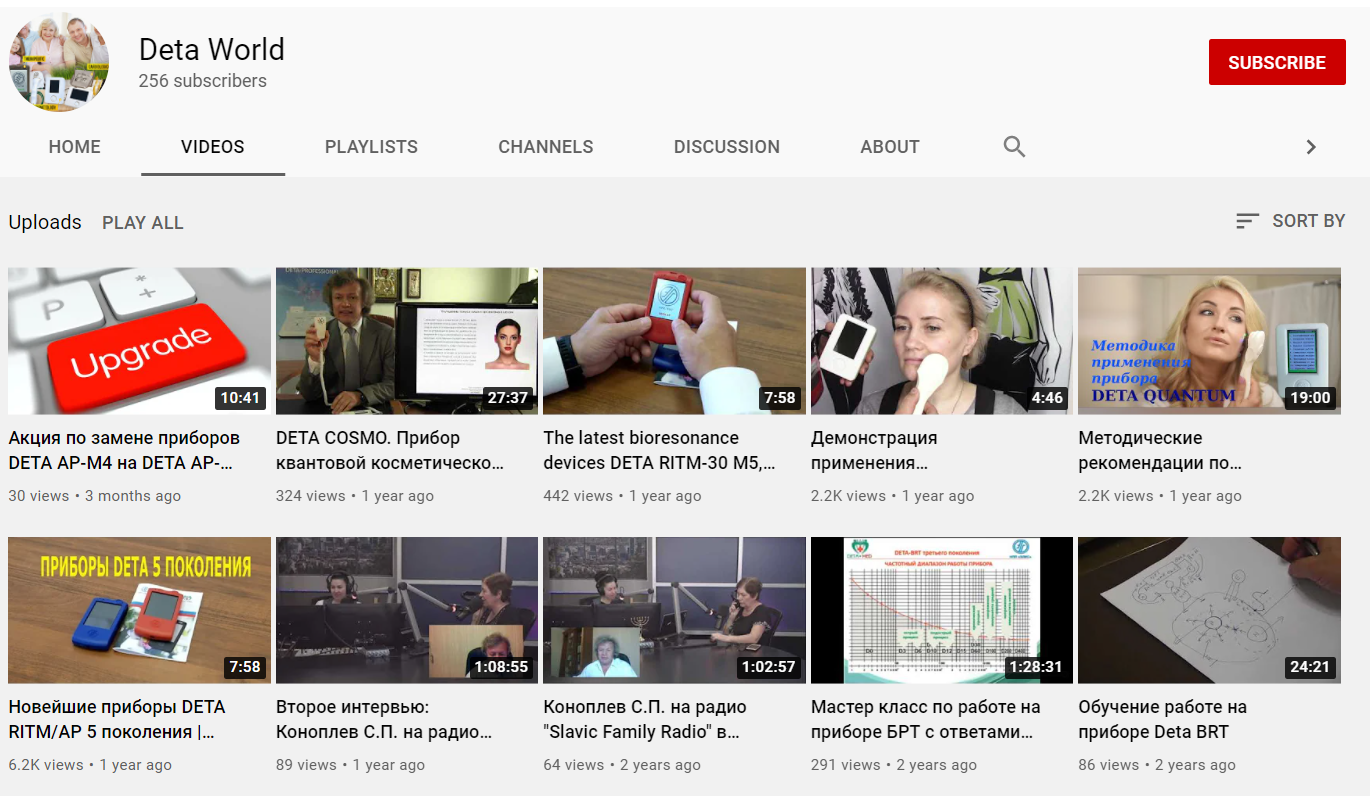
Task: Open the Upgrade key video thumbnail
Action: tap(139, 341)
